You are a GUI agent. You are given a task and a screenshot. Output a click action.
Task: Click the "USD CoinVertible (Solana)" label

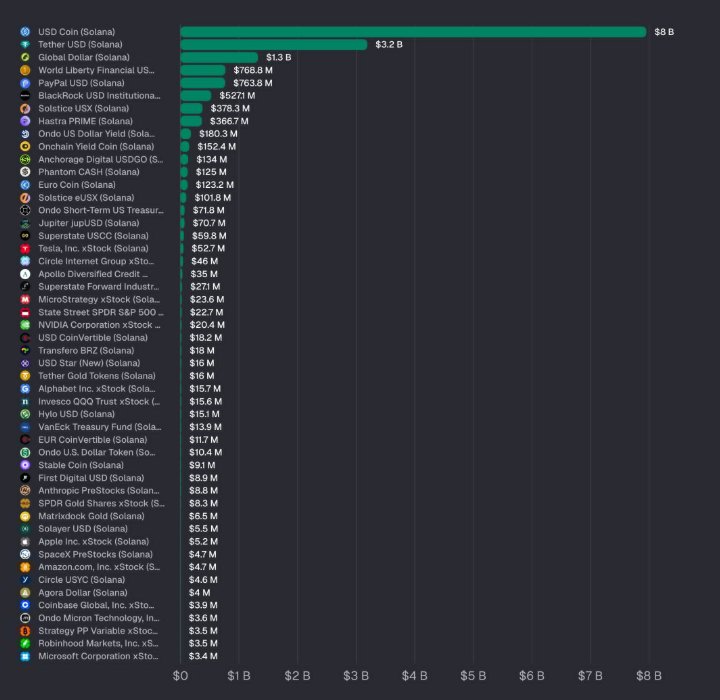(x=93, y=338)
